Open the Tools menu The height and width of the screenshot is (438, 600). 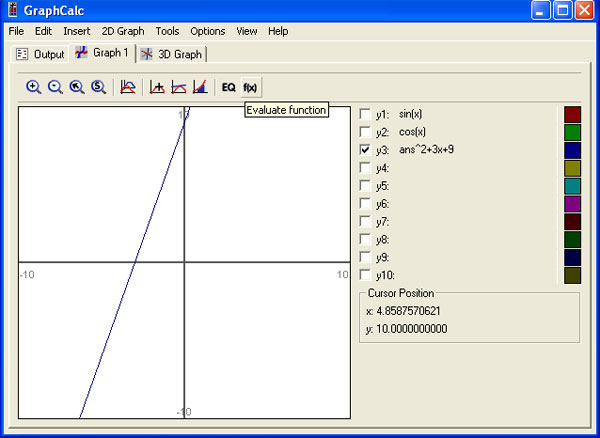(167, 31)
